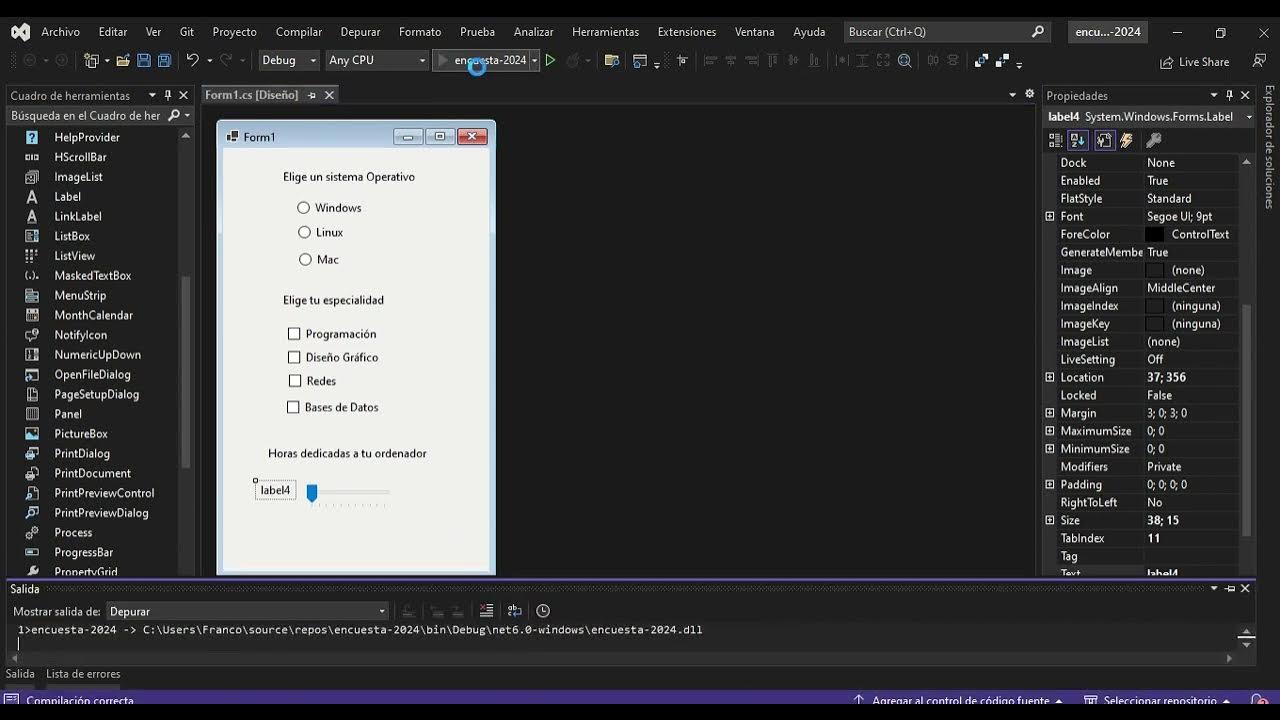Click the trackbar slider thumb on Form1
The width and height of the screenshot is (1280, 720).
[312, 493]
